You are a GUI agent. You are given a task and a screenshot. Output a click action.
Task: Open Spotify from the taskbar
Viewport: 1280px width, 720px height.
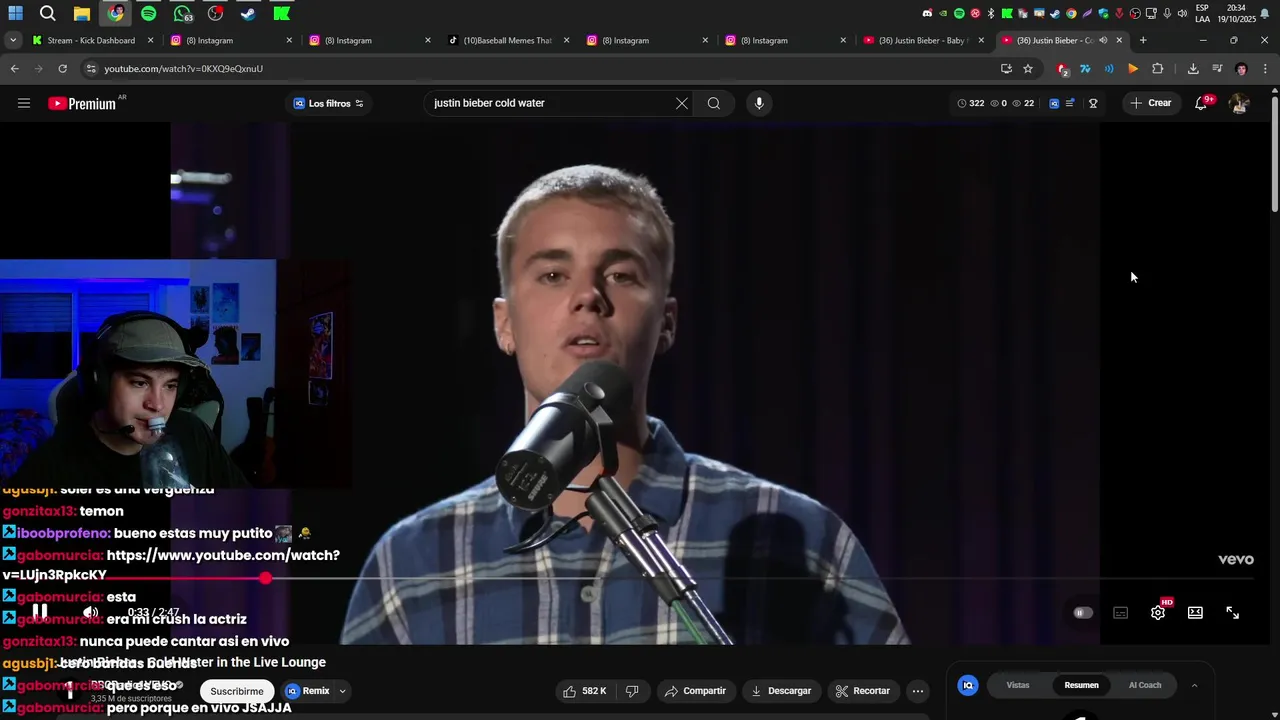148,13
